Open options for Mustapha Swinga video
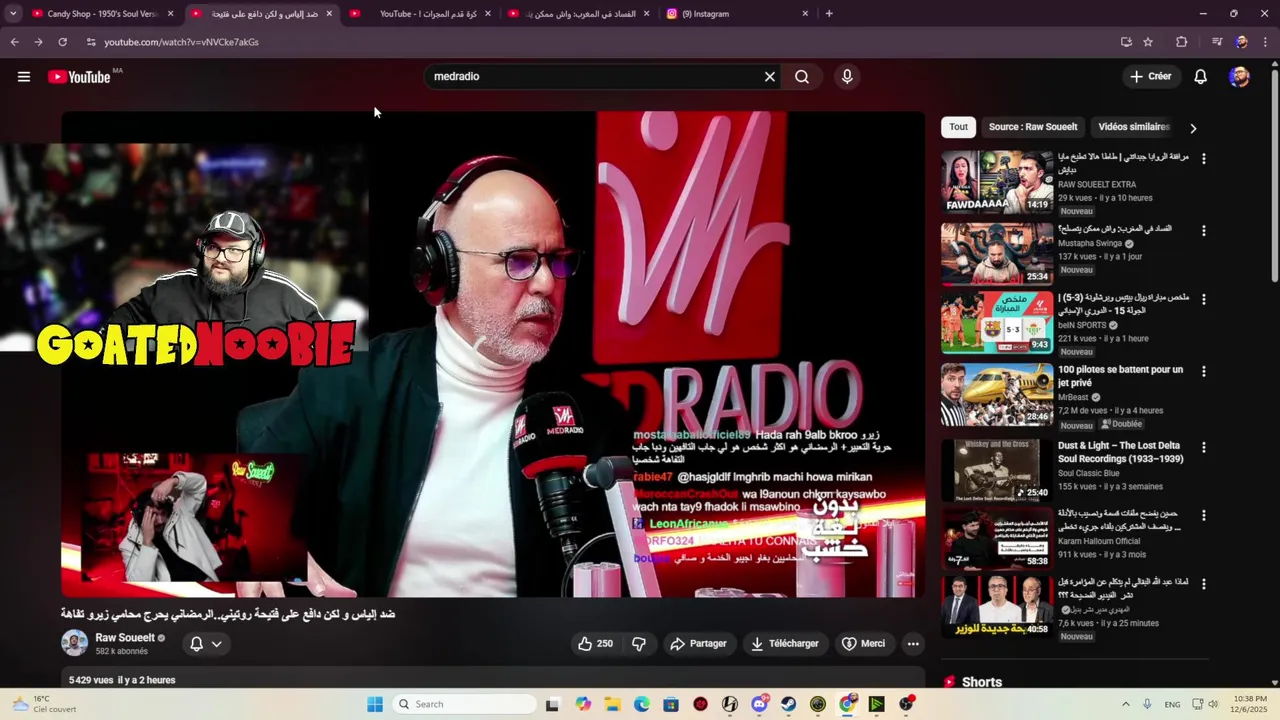 1204,231
